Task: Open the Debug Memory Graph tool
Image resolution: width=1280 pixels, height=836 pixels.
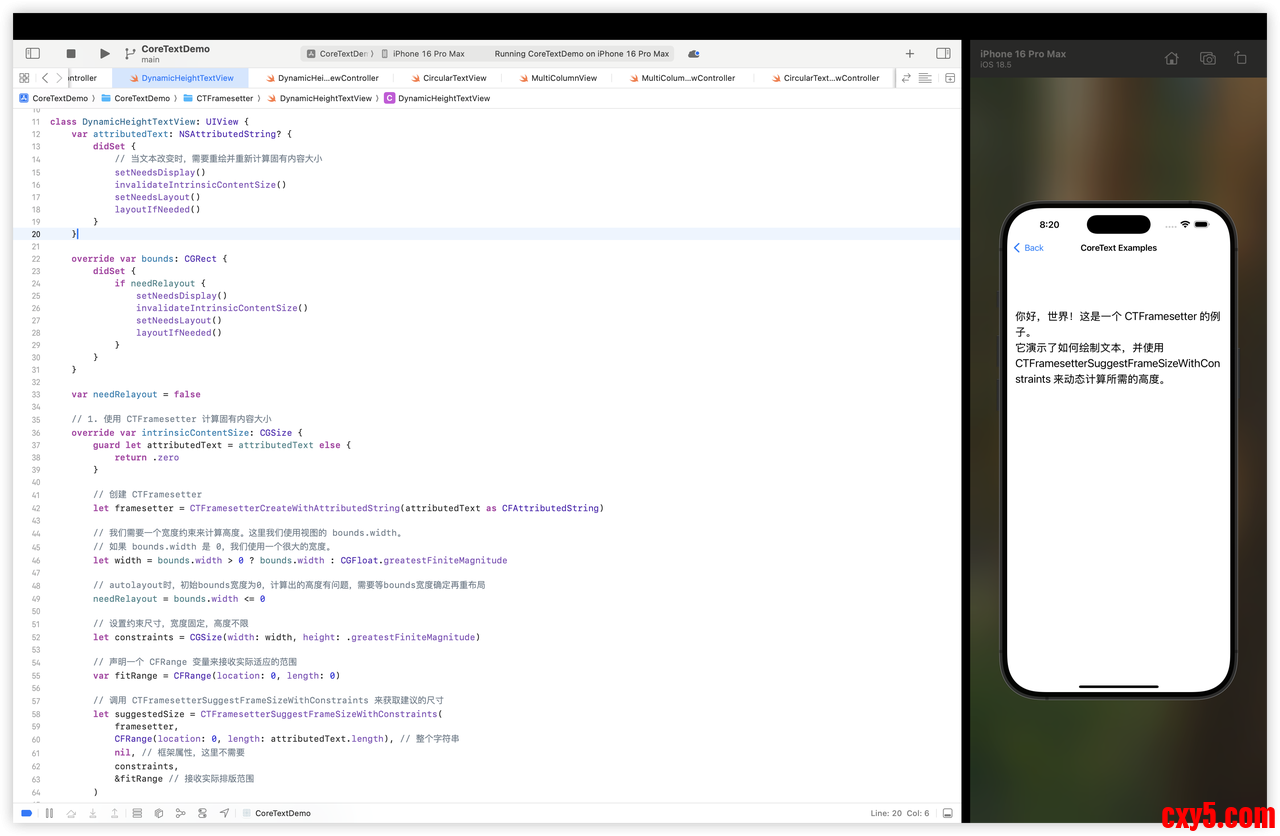Action: pos(181,813)
